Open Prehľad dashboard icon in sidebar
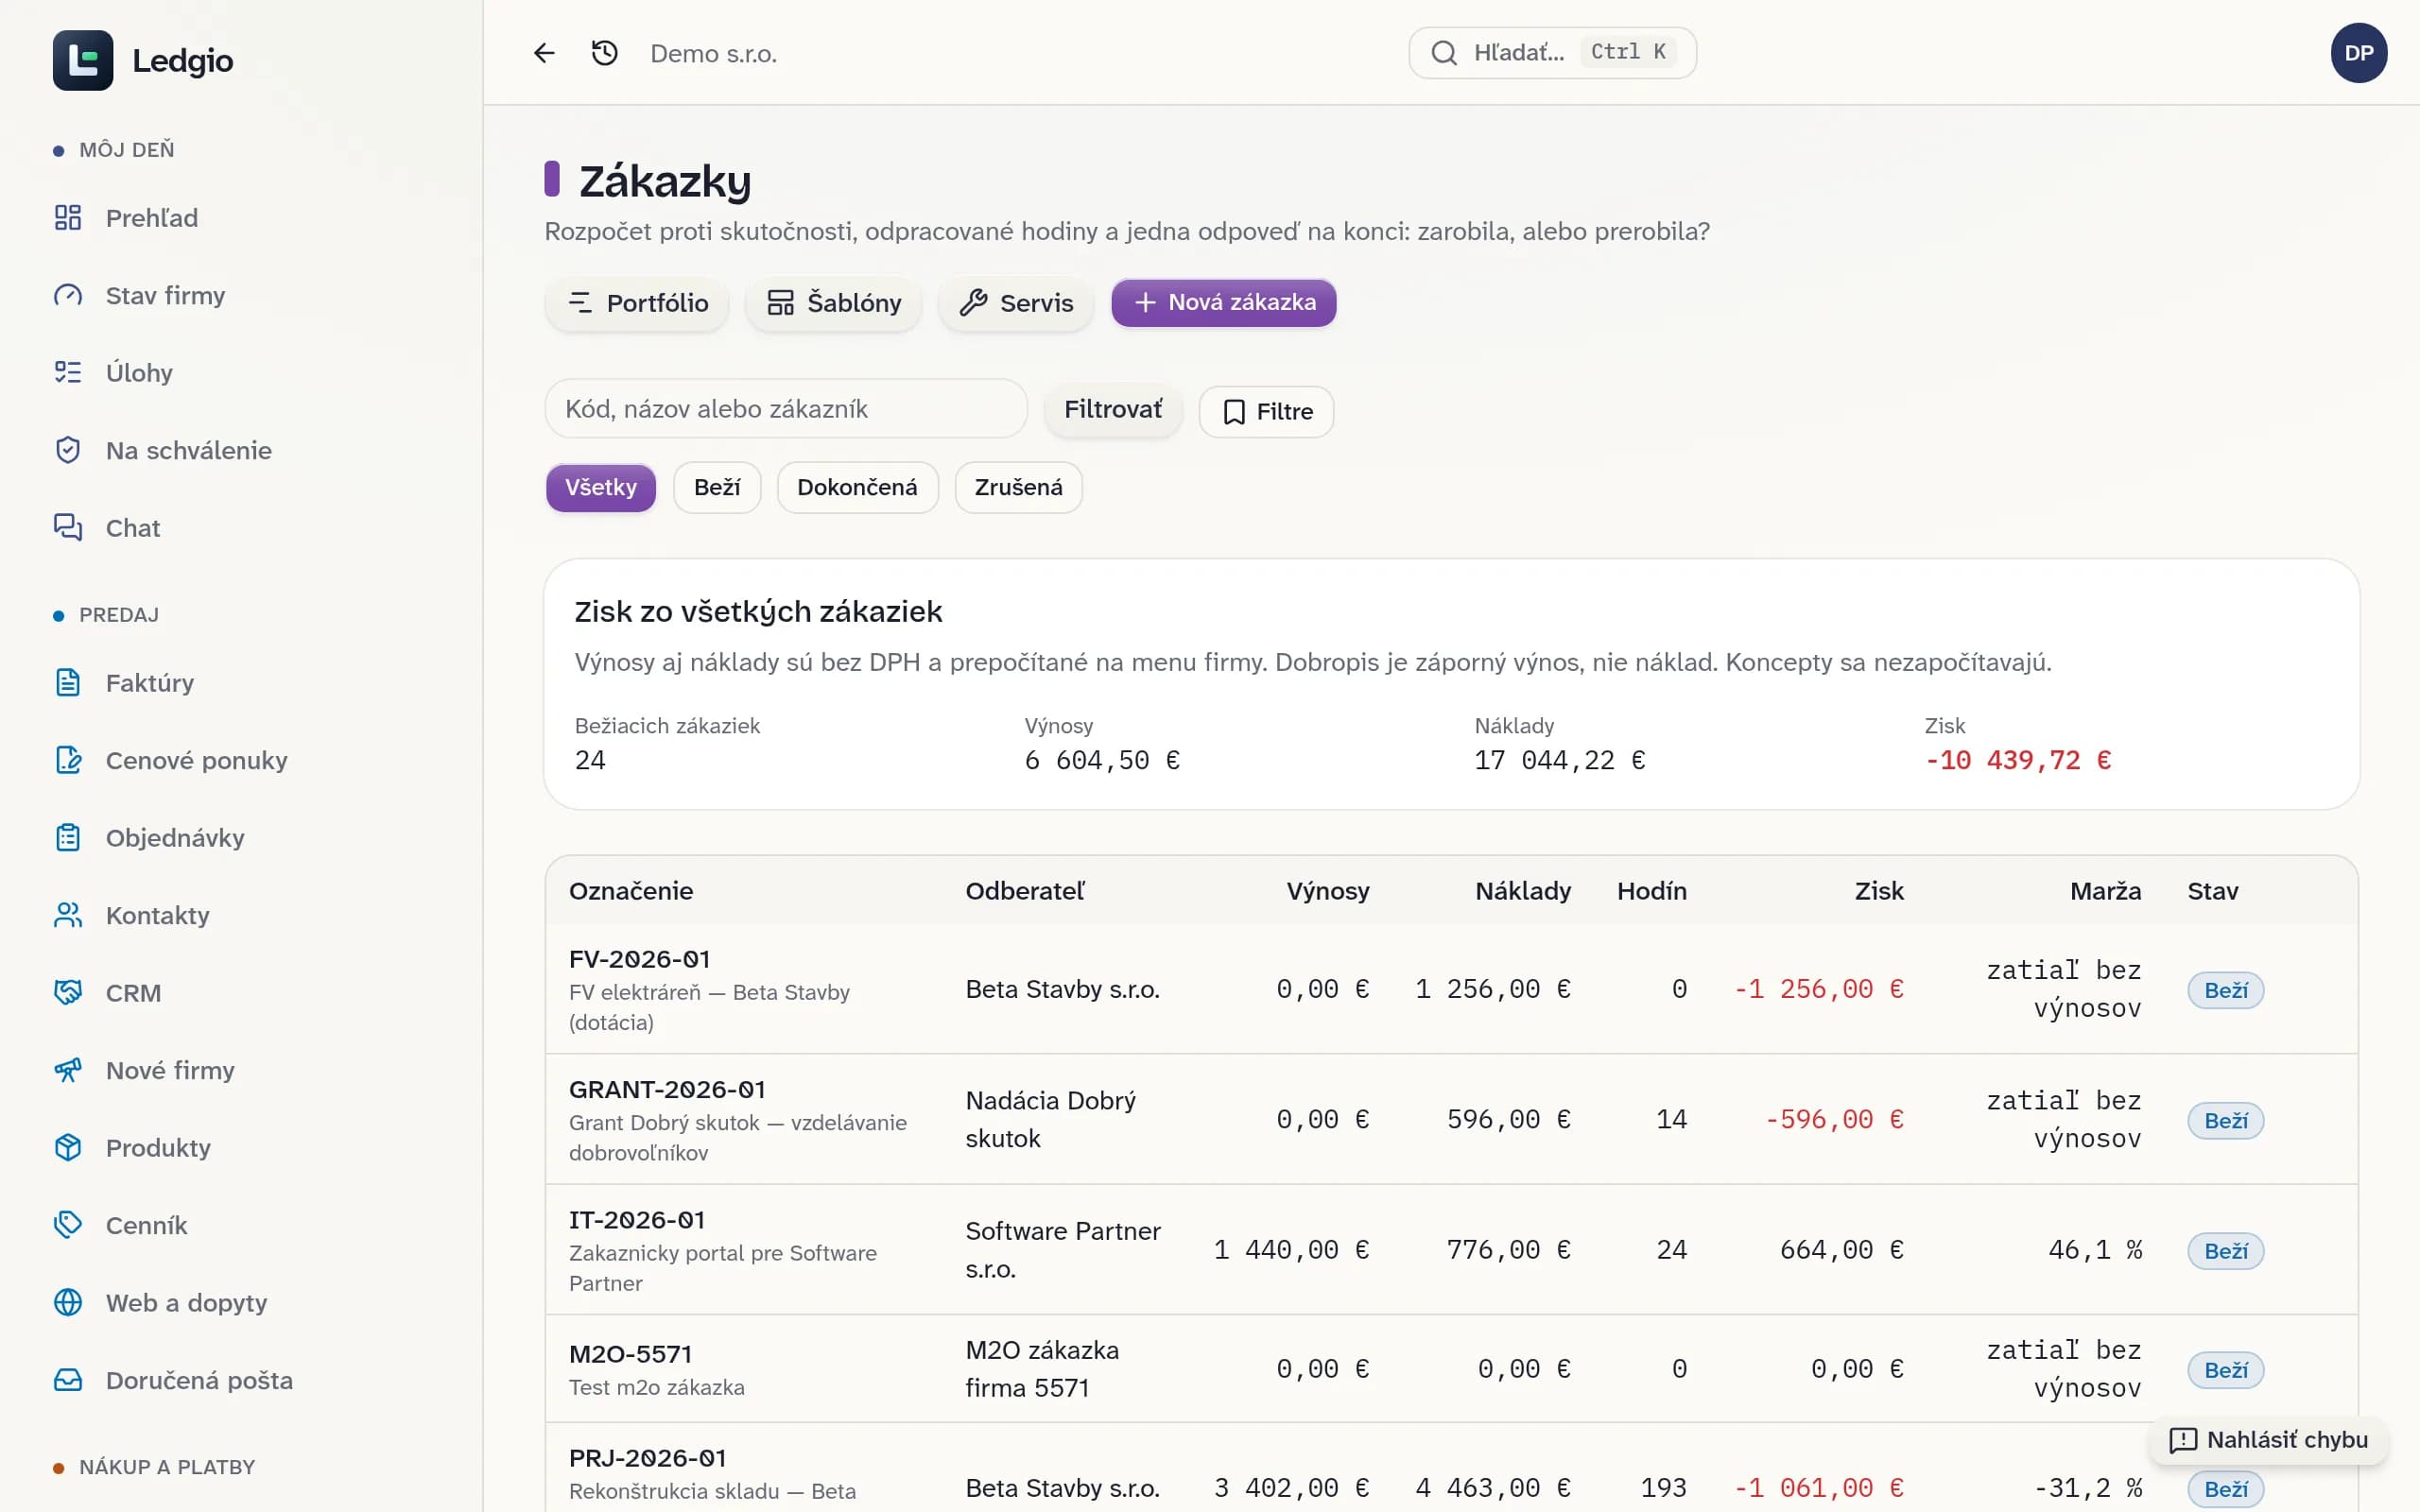Screen dimensions: 2420x1512 pyautogui.click(x=68, y=218)
